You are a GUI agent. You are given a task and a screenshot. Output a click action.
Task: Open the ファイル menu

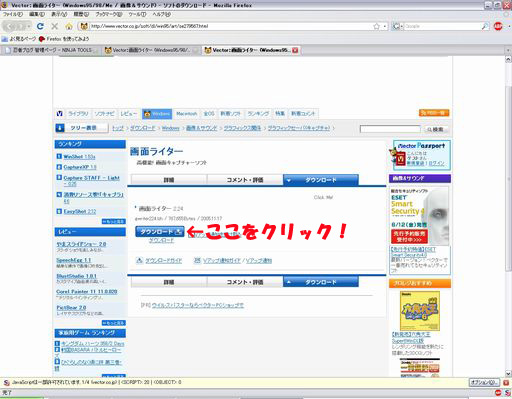pyautogui.click(x=13, y=14)
